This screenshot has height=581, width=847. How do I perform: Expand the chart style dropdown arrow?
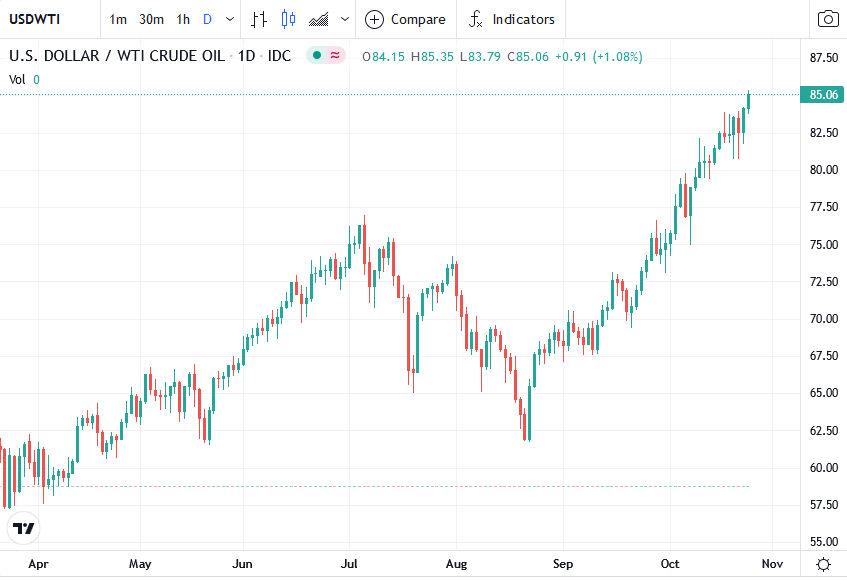coord(345,19)
